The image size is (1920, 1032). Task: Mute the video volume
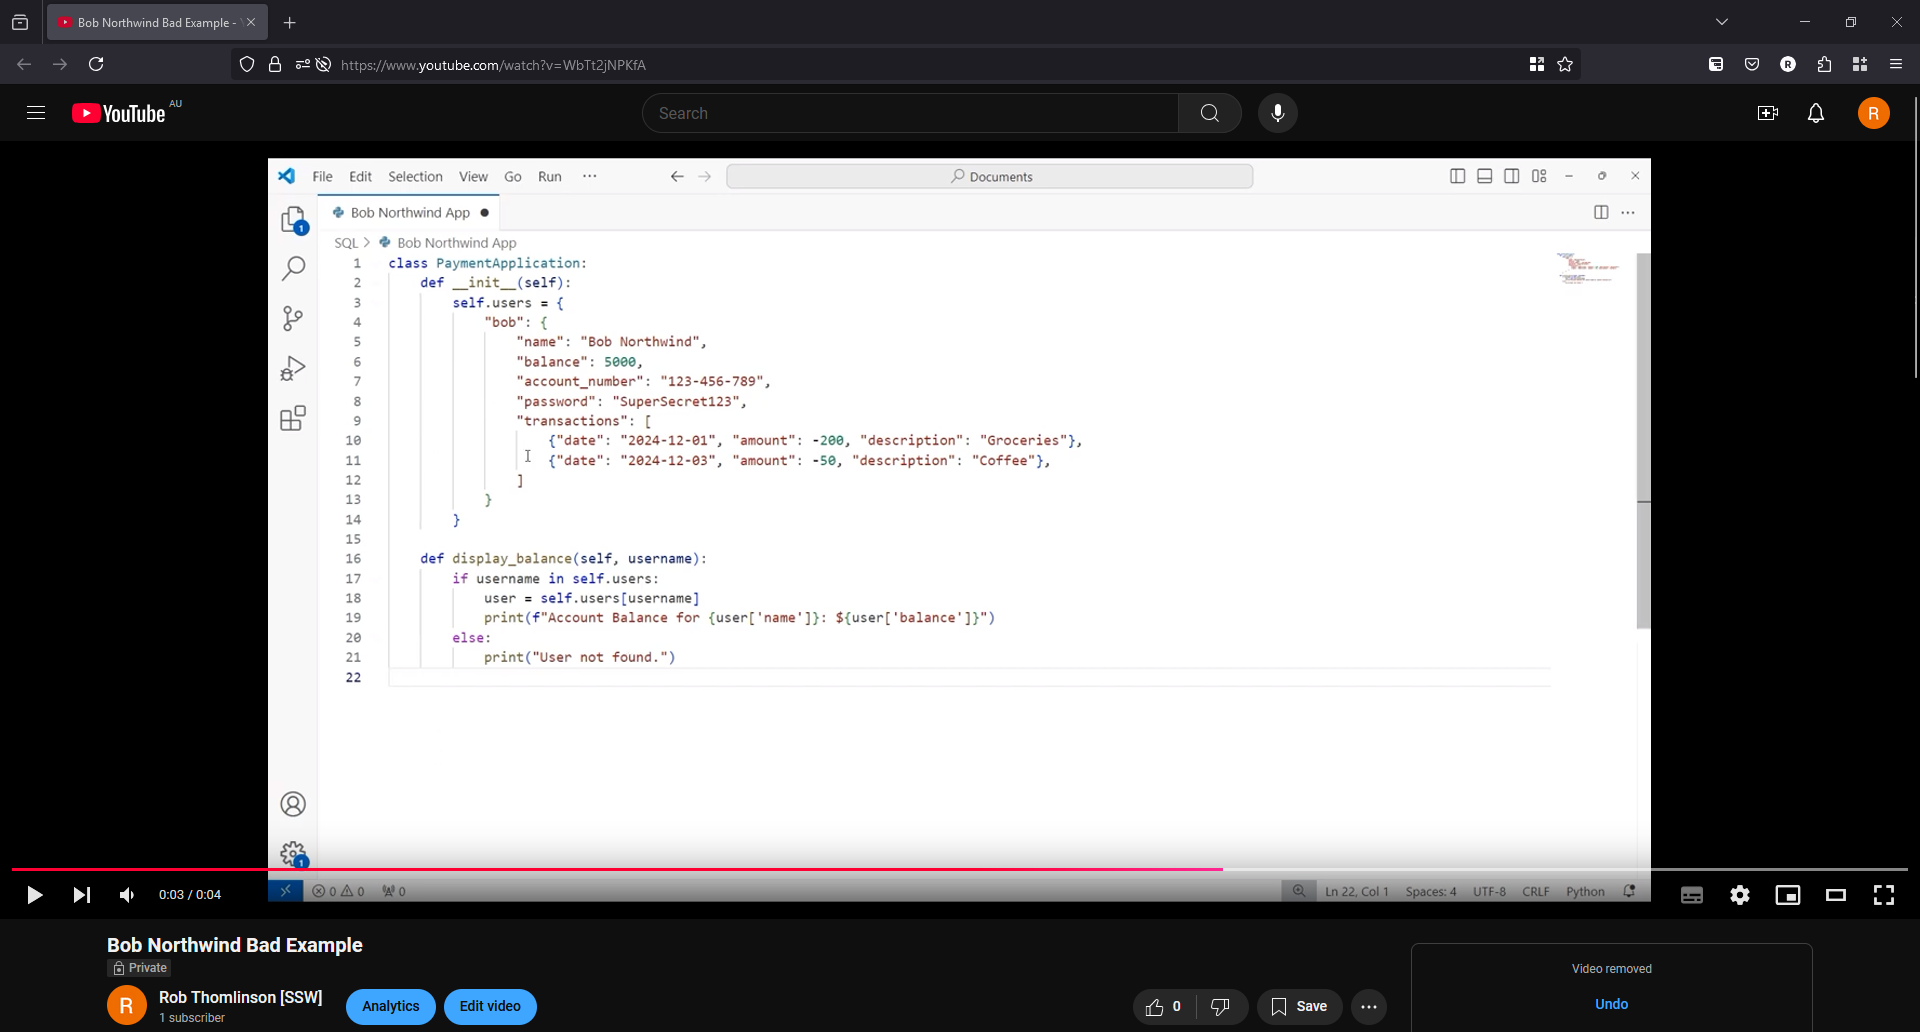pyautogui.click(x=127, y=895)
